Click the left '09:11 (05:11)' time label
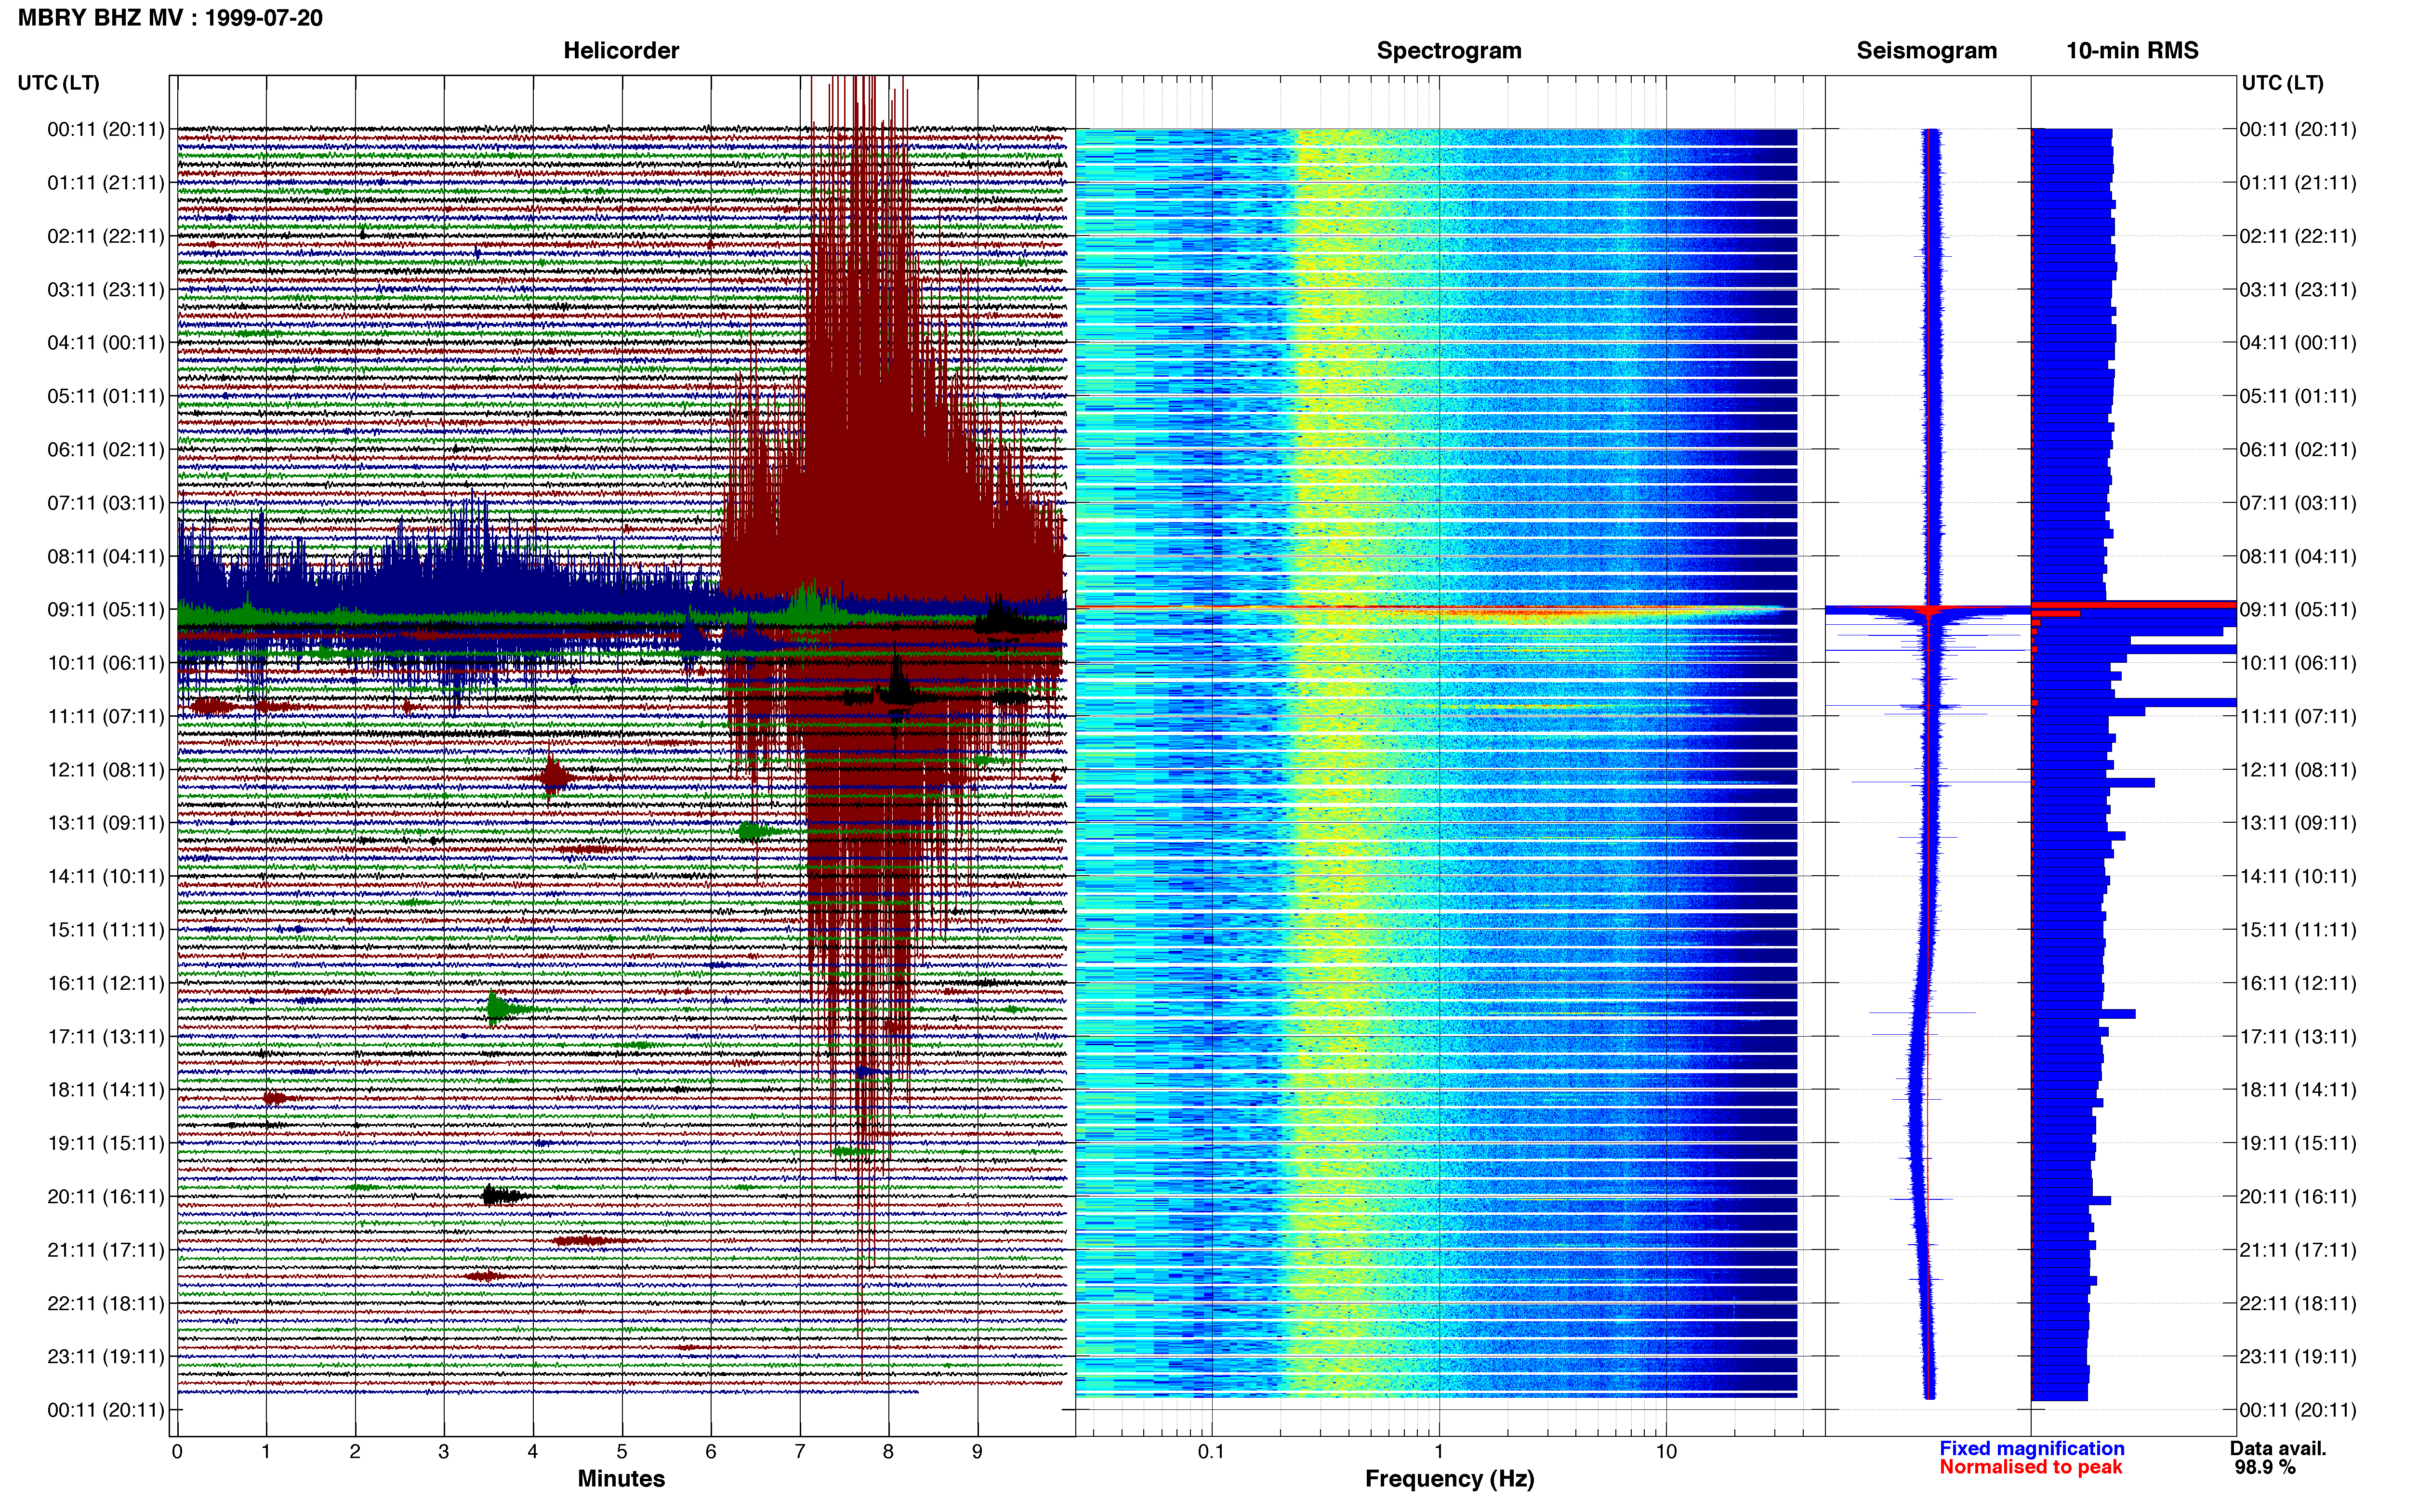The image size is (2418, 1512). click(106, 610)
